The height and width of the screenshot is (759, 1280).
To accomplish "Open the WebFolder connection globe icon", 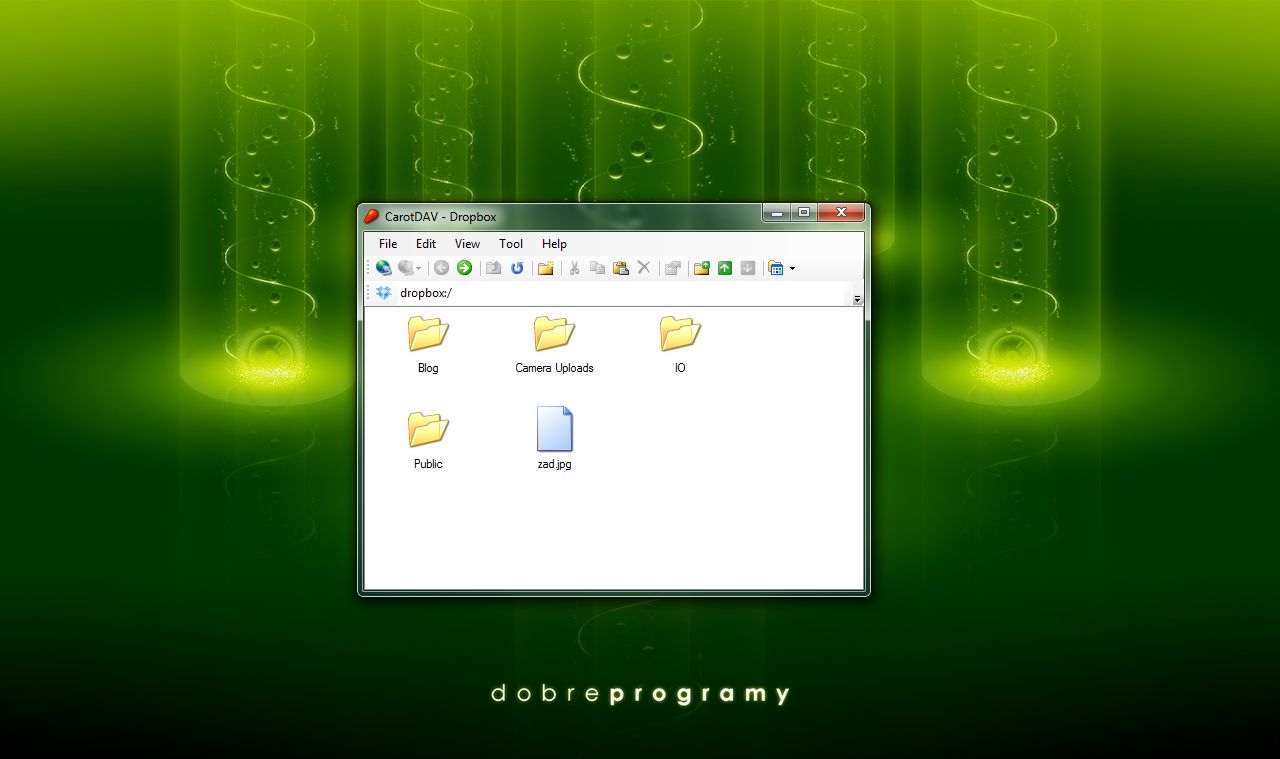I will [x=383, y=268].
